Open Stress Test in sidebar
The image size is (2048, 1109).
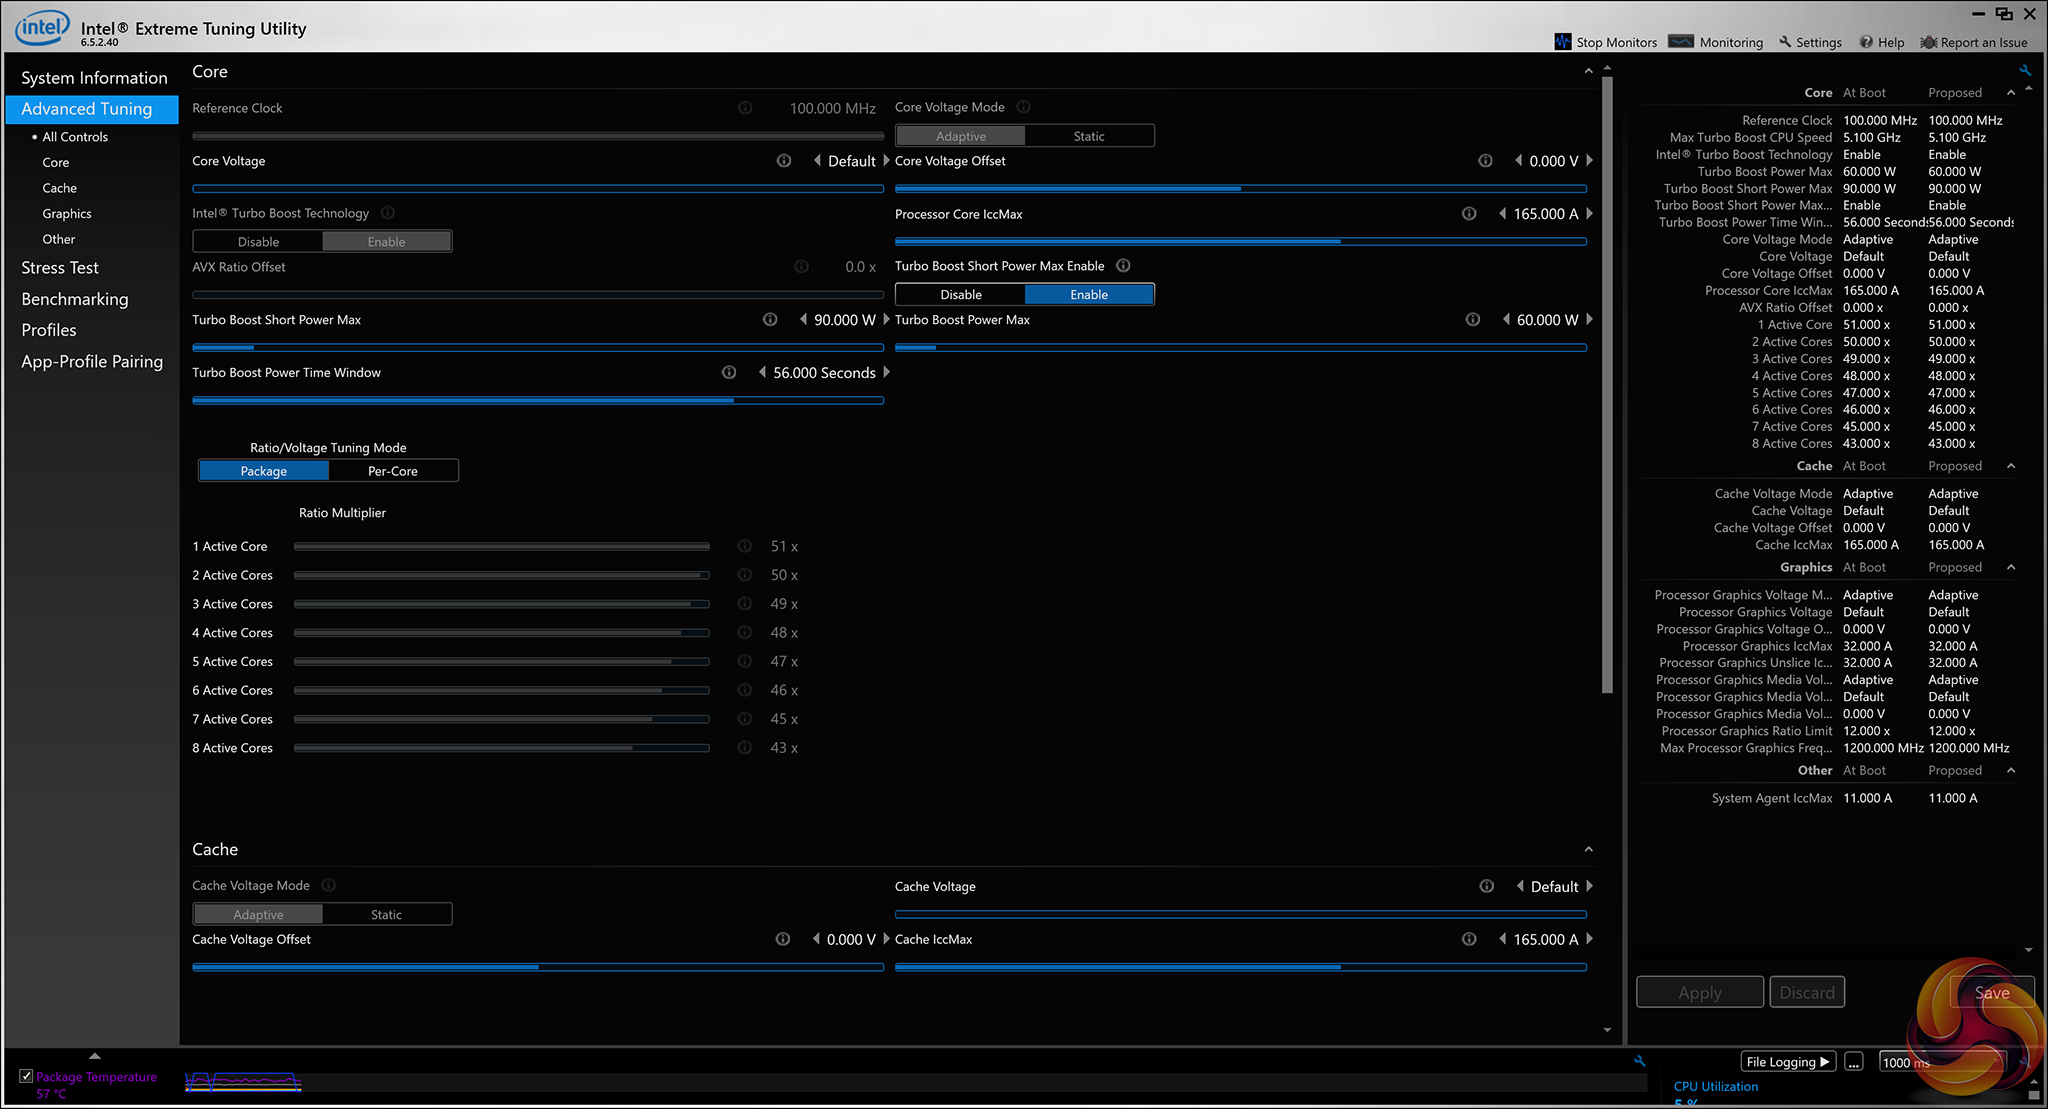[60, 268]
